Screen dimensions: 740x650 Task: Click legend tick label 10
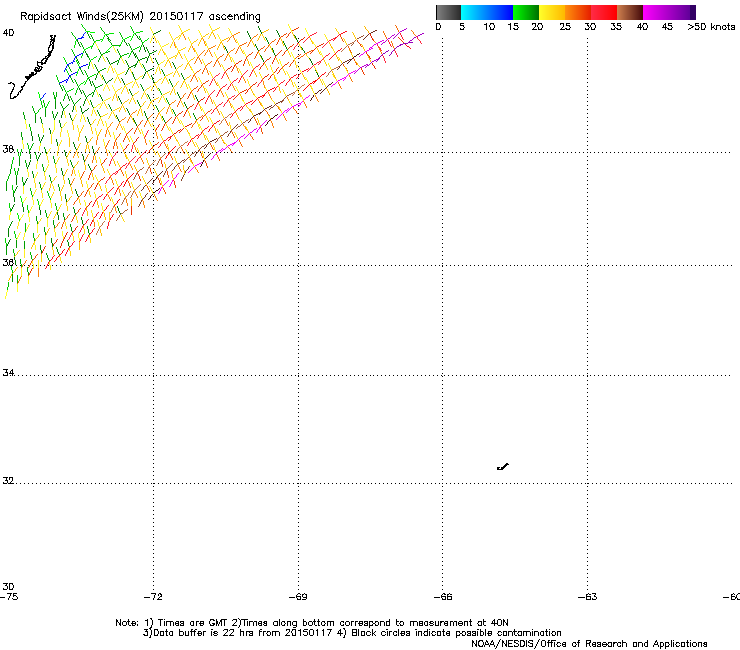489,27
